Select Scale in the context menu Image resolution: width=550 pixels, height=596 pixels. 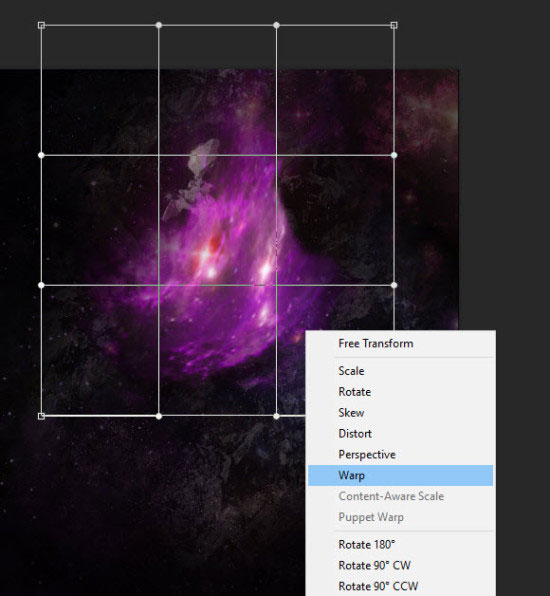pyautogui.click(x=400, y=371)
